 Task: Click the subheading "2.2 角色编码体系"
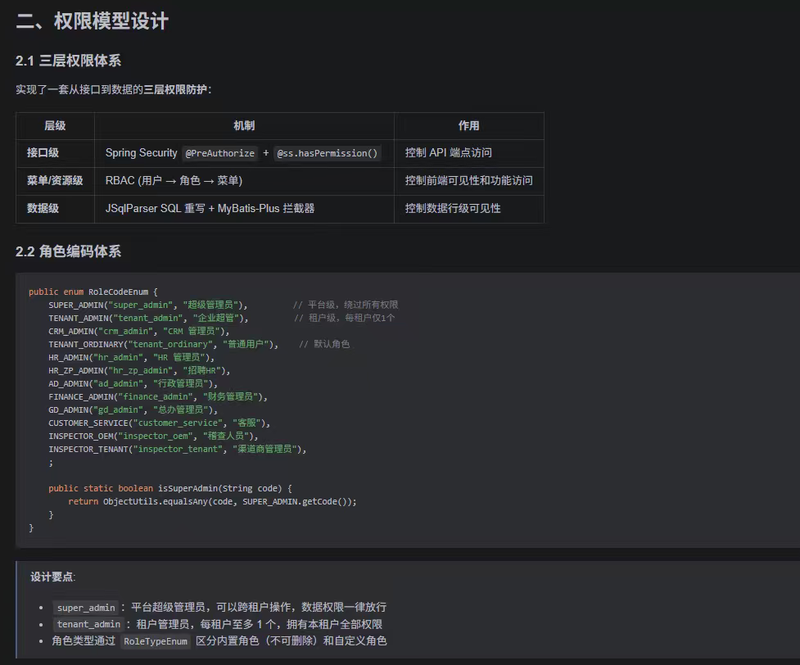[68, 252]
